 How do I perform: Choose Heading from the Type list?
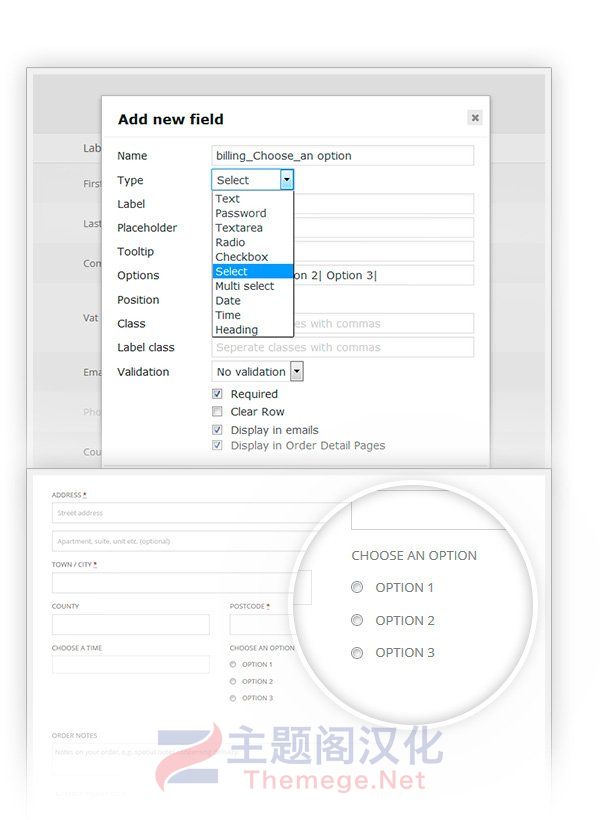click(x=253, y=330)
